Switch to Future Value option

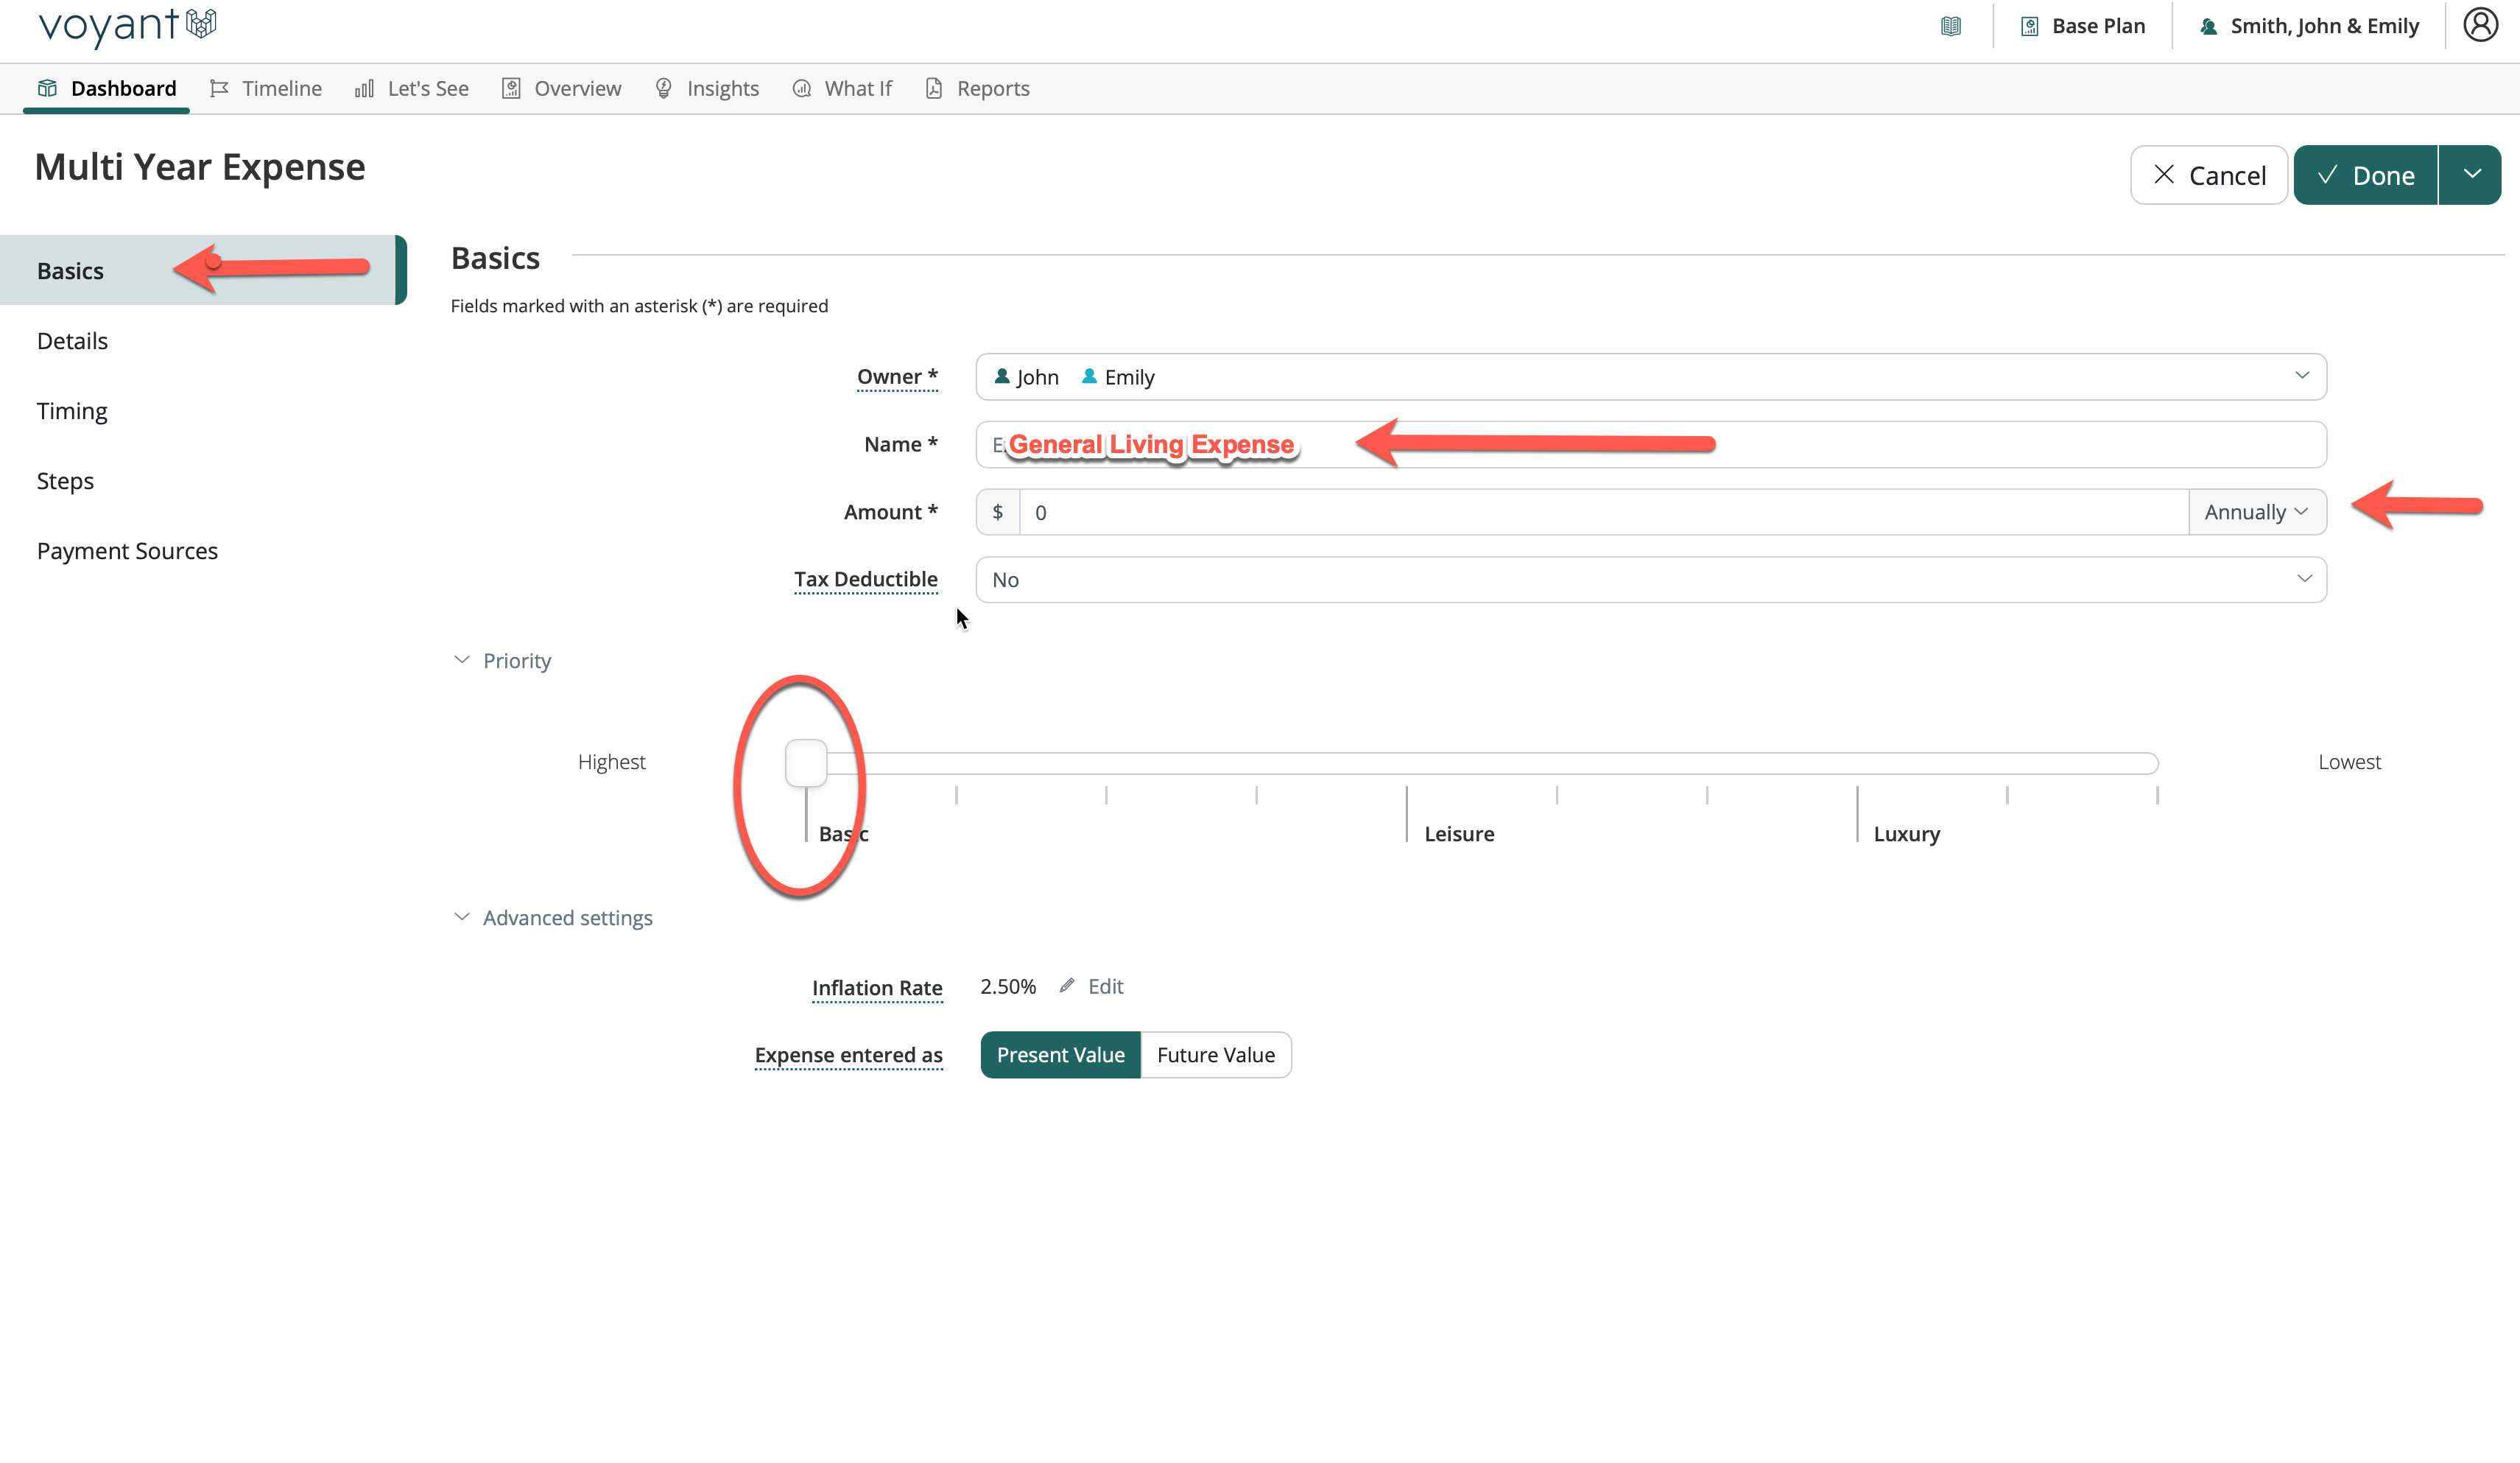[x=1215, y=1055]
